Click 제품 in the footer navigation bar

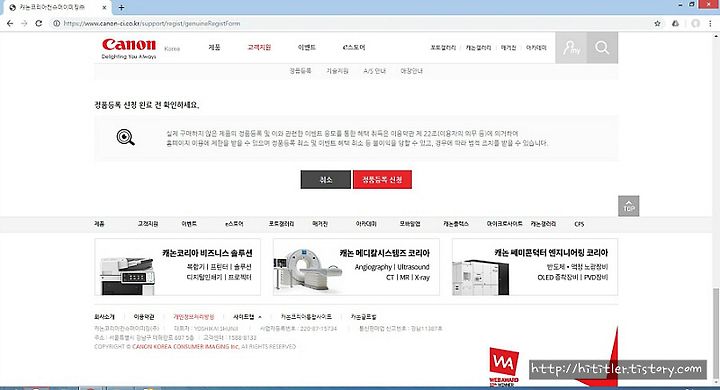(99, 224)
